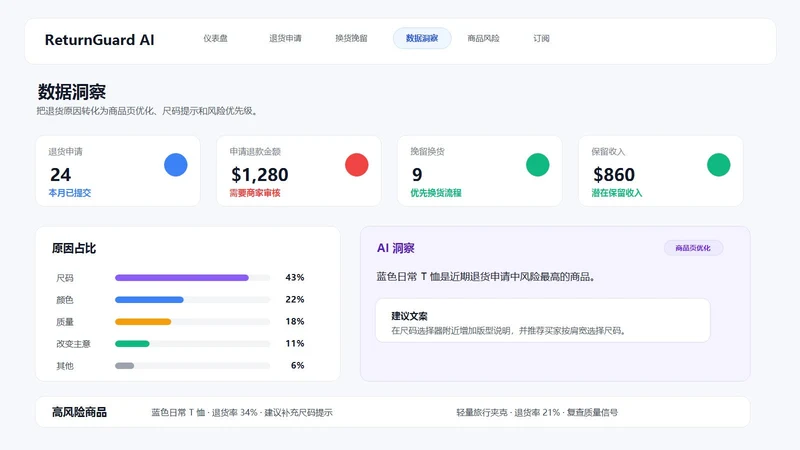Image resolution: width=800 pixels, height=450 pixels.
Task: Click the 建议文案 suggestion box
Action: coord(543,320)
